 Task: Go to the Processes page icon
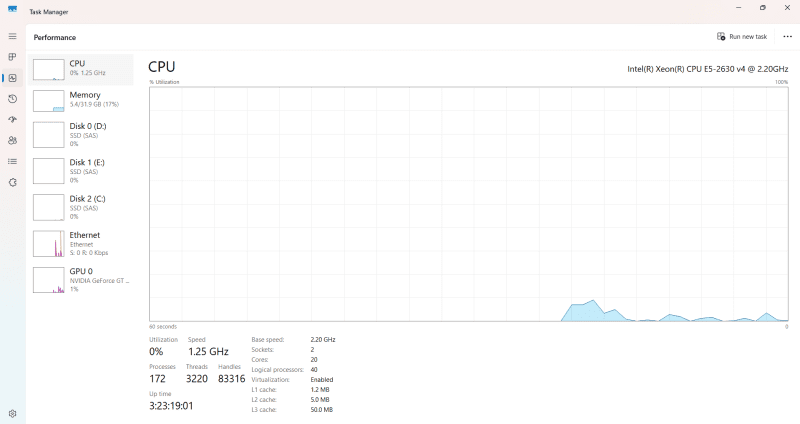12,57
